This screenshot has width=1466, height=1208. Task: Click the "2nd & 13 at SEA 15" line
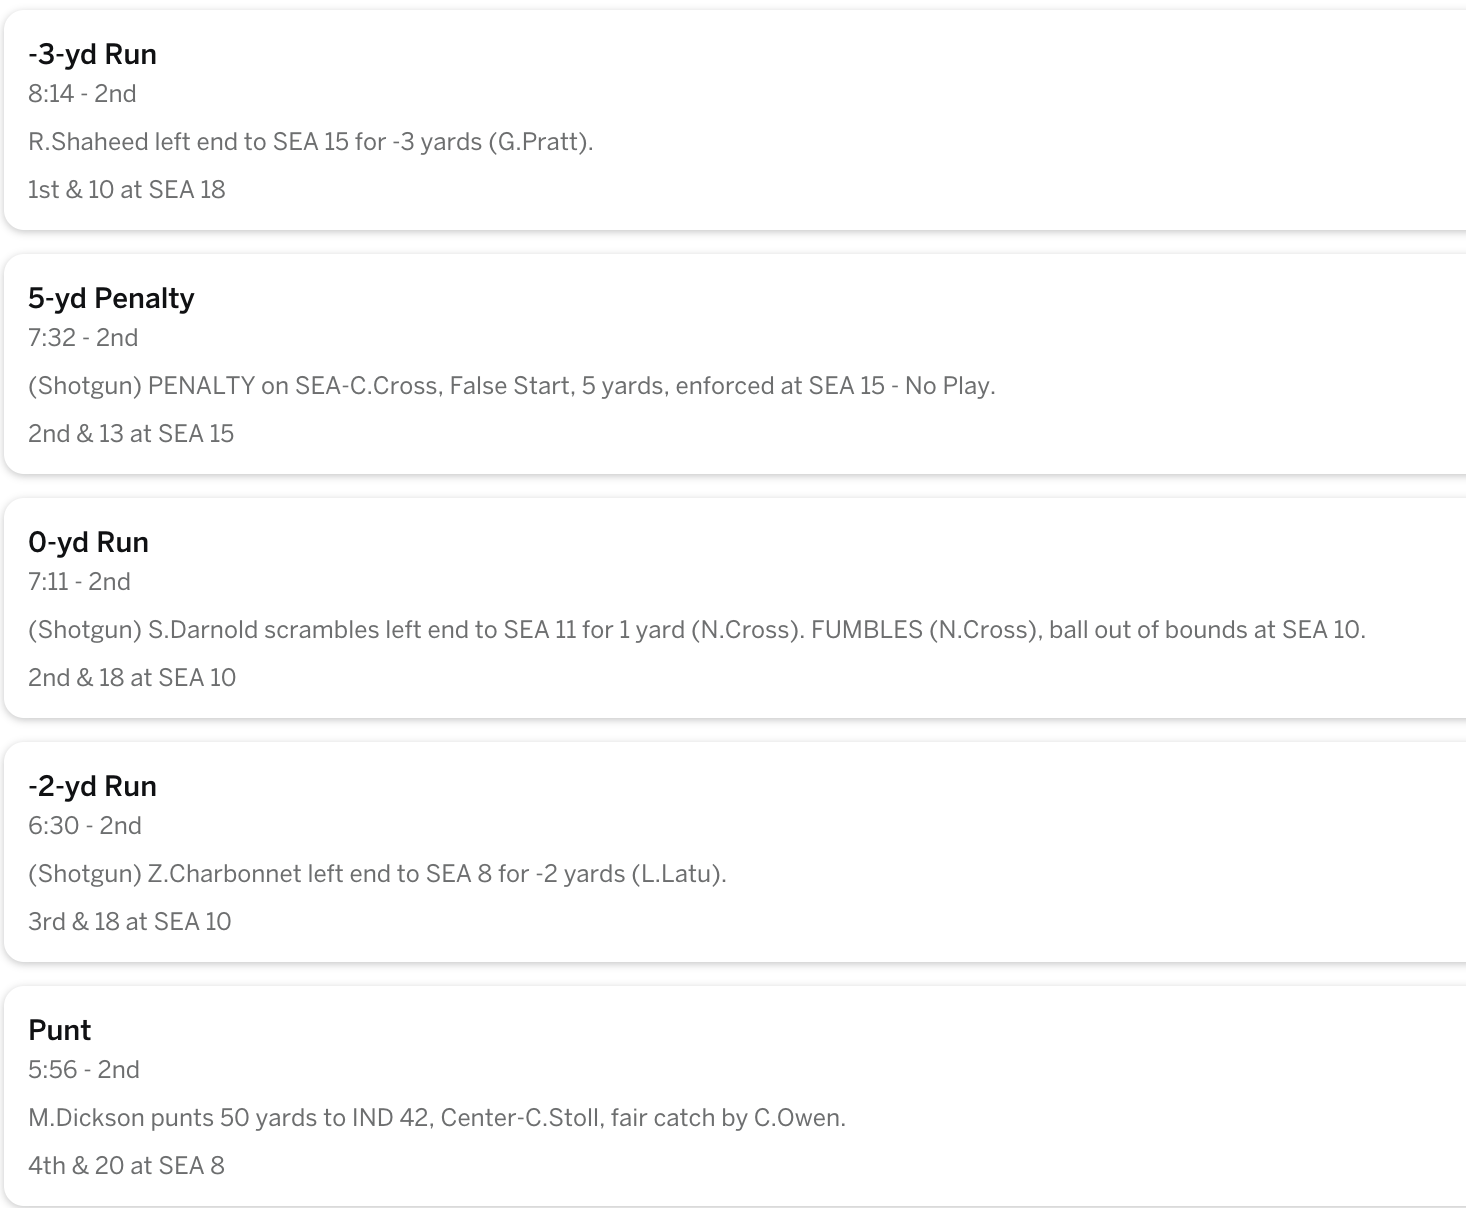130,434
